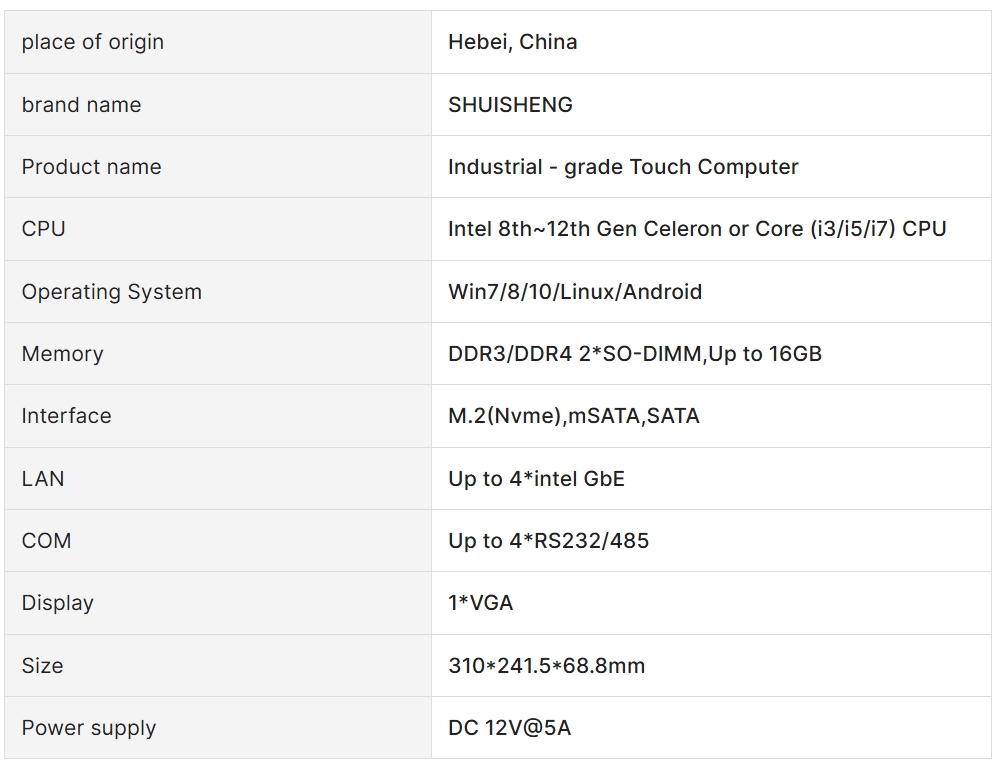Select the 310*241.5*68.8mm size value
This screenshot has height=765, width=1003.
[547, 666]
